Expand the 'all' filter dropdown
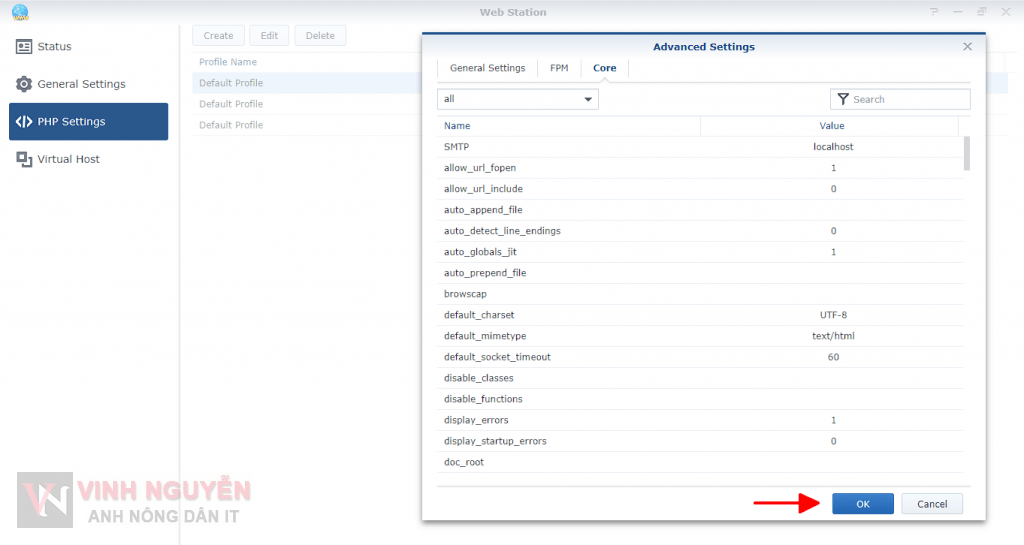 [x=588, y=99]
